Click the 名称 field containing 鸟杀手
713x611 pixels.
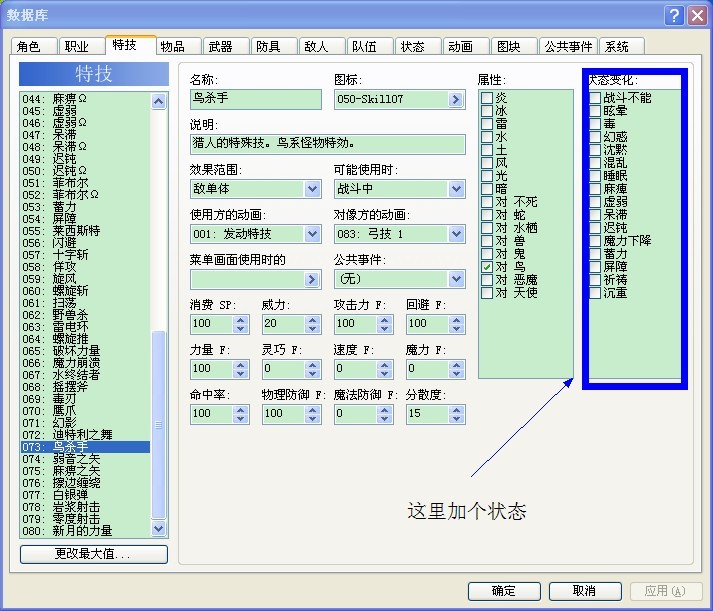coord(256,99)
